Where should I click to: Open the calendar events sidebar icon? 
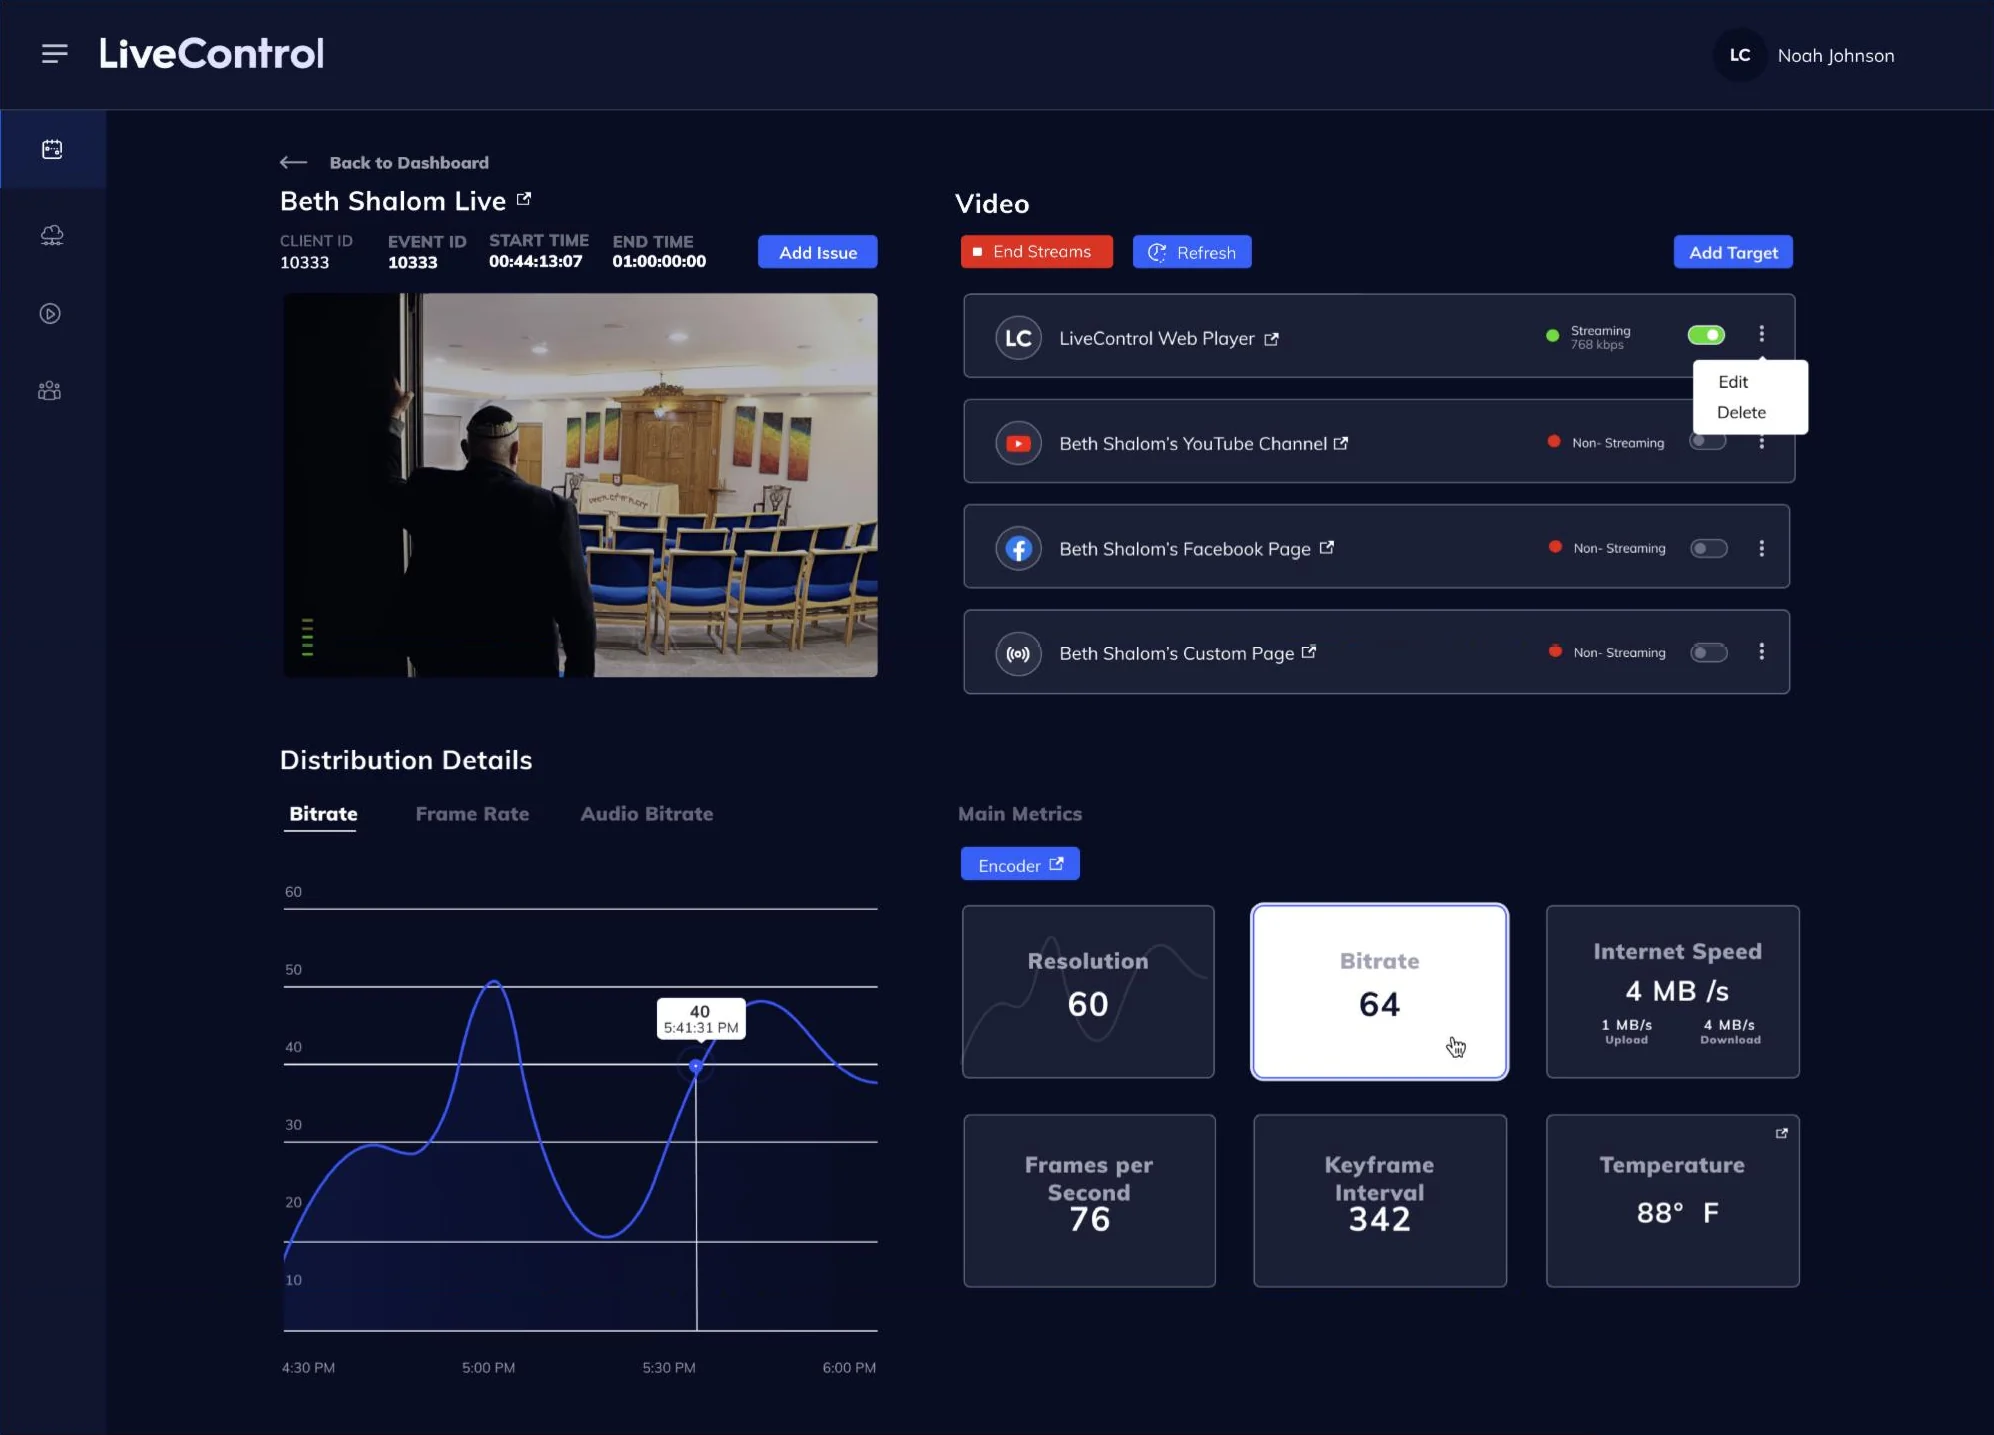[x=52, y=149]
